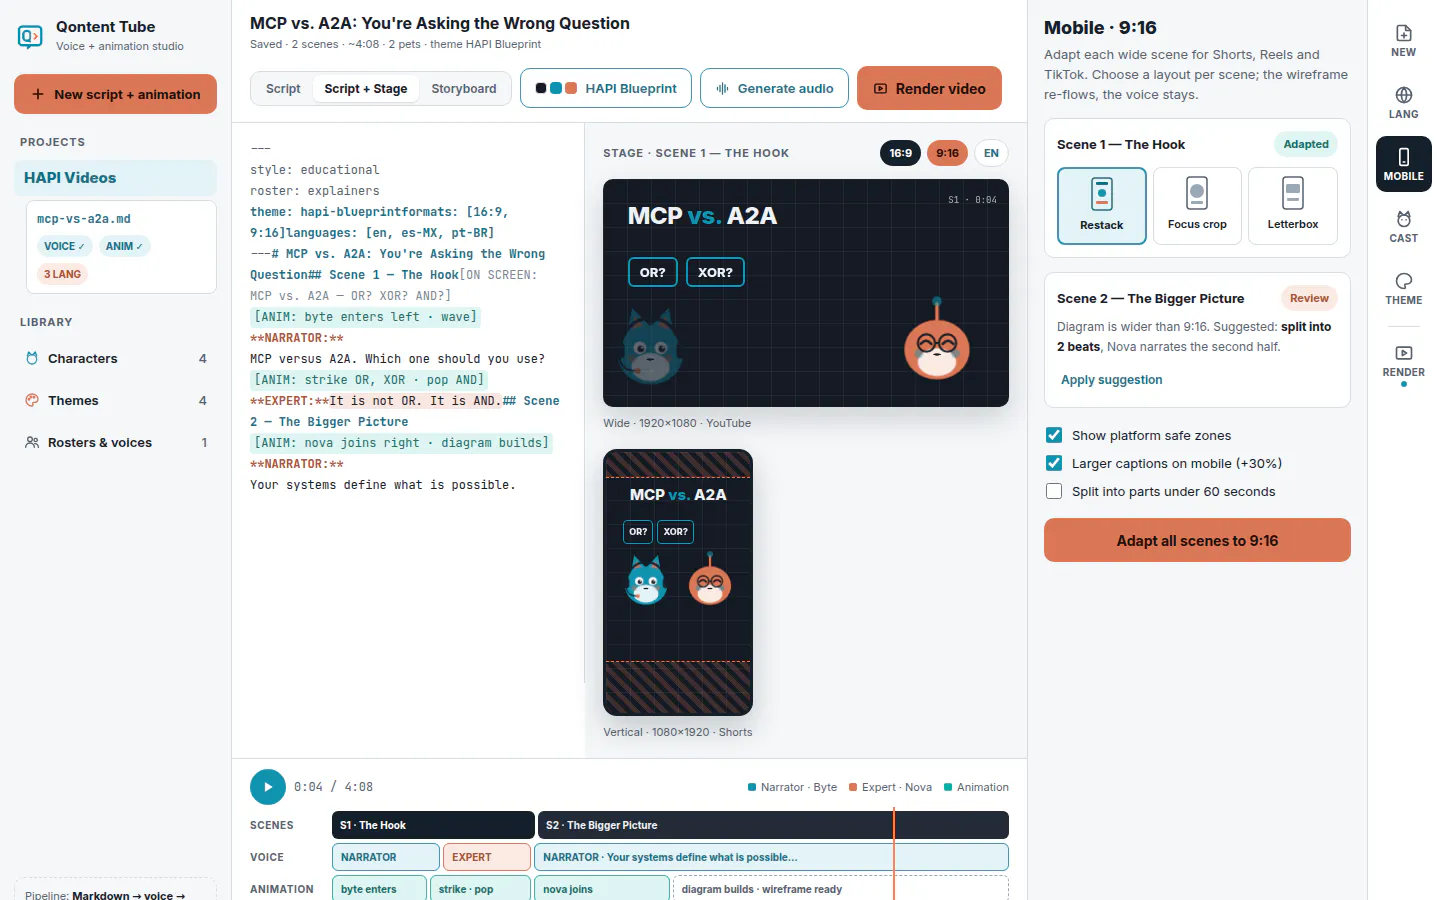Select the vertical Shorts preview
The width and height of the screenshot is (1440, 900).
pos(678,583)
